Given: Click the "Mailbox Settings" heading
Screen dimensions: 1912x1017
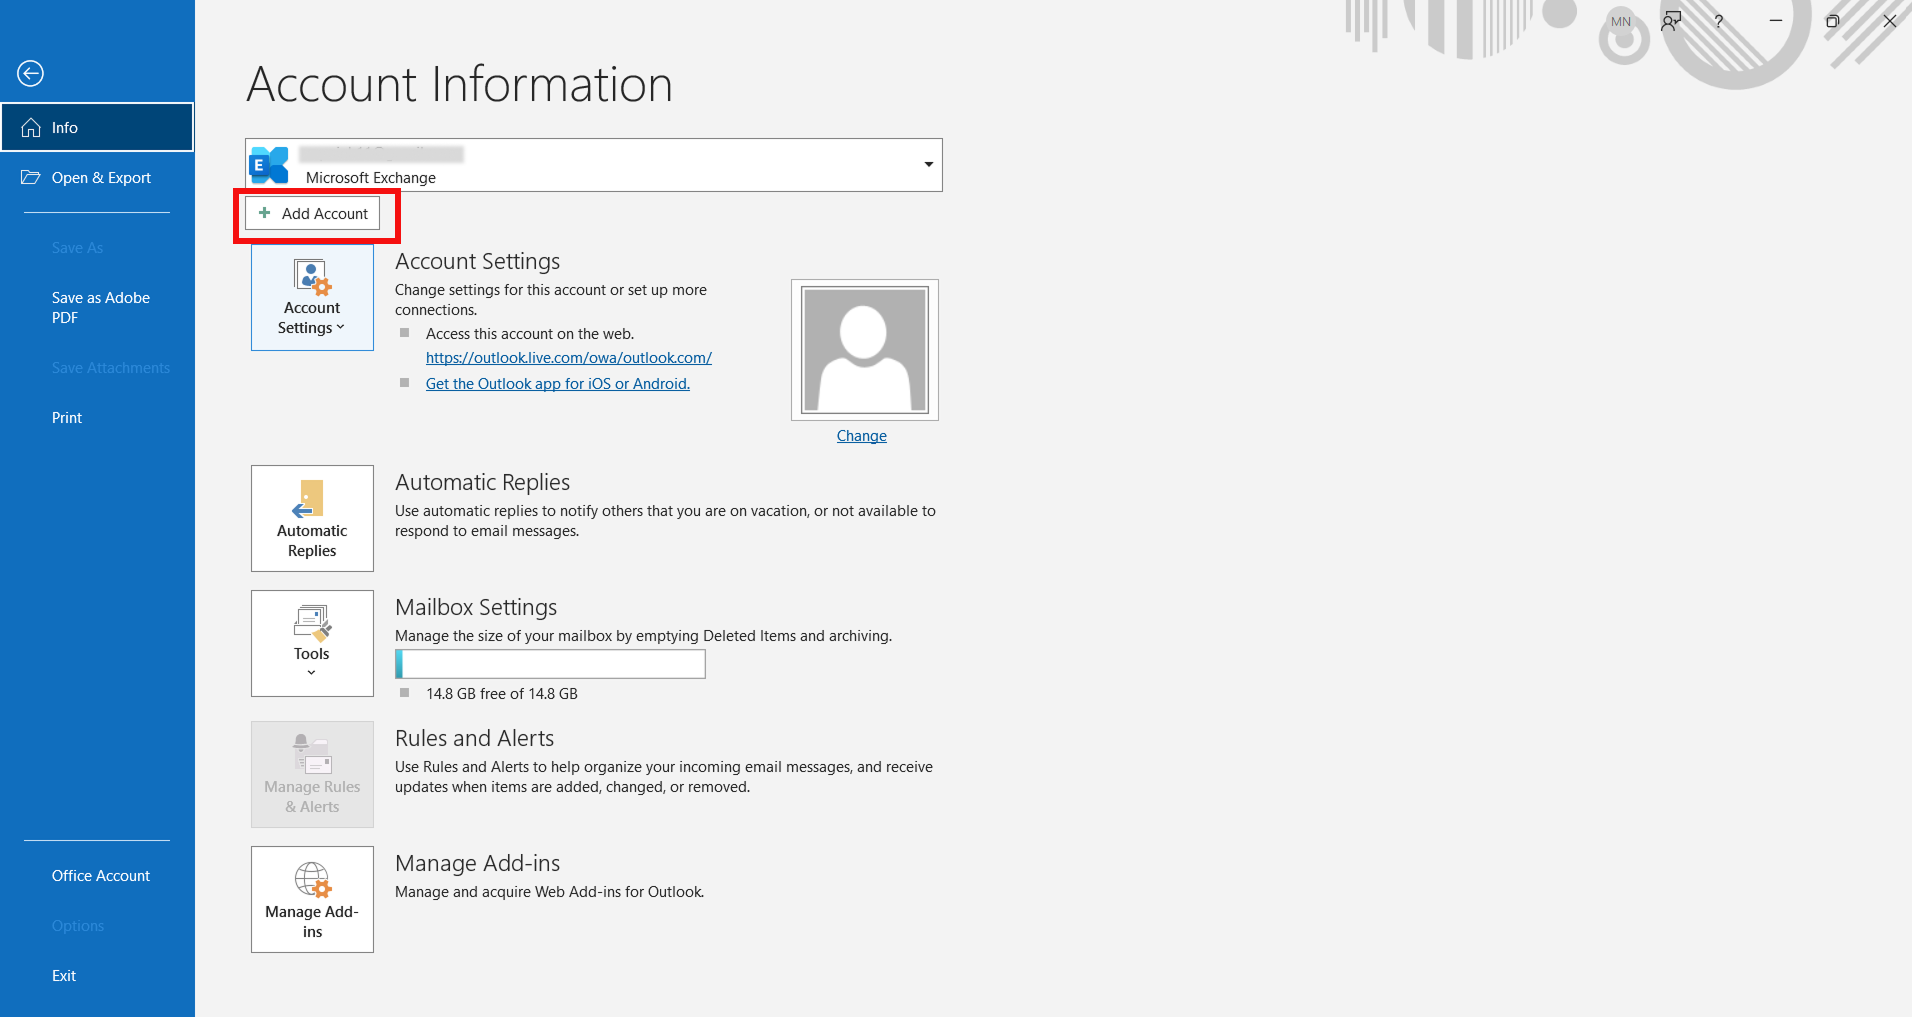Looking at the screenshot, I should click(476, 607).
